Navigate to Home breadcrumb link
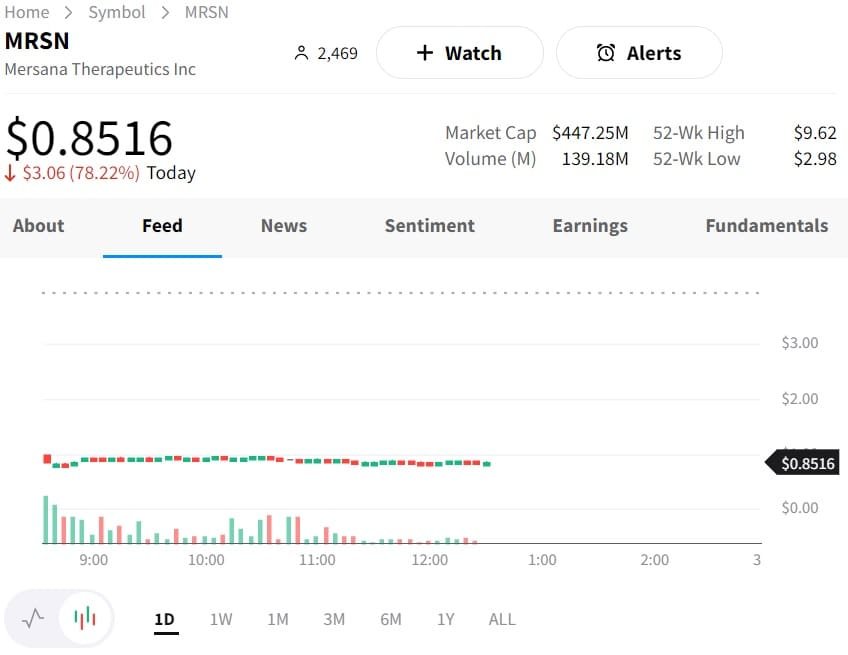Viewport: 848px width, 655px height. [27, 12]
